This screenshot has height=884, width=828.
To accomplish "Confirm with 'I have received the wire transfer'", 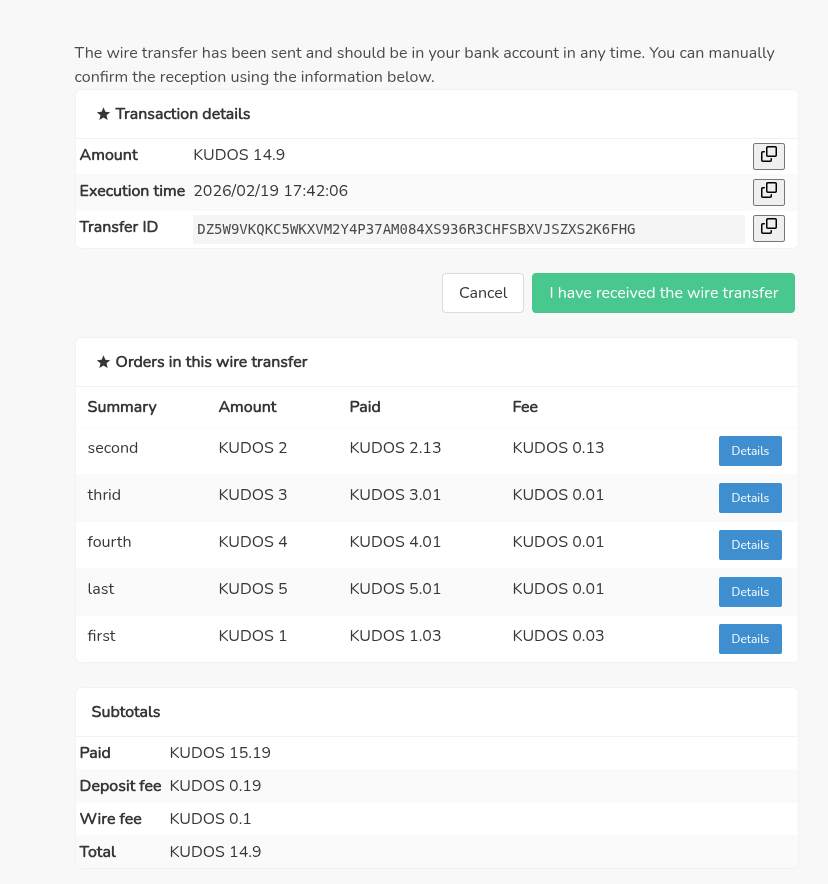I will [663, 293].
